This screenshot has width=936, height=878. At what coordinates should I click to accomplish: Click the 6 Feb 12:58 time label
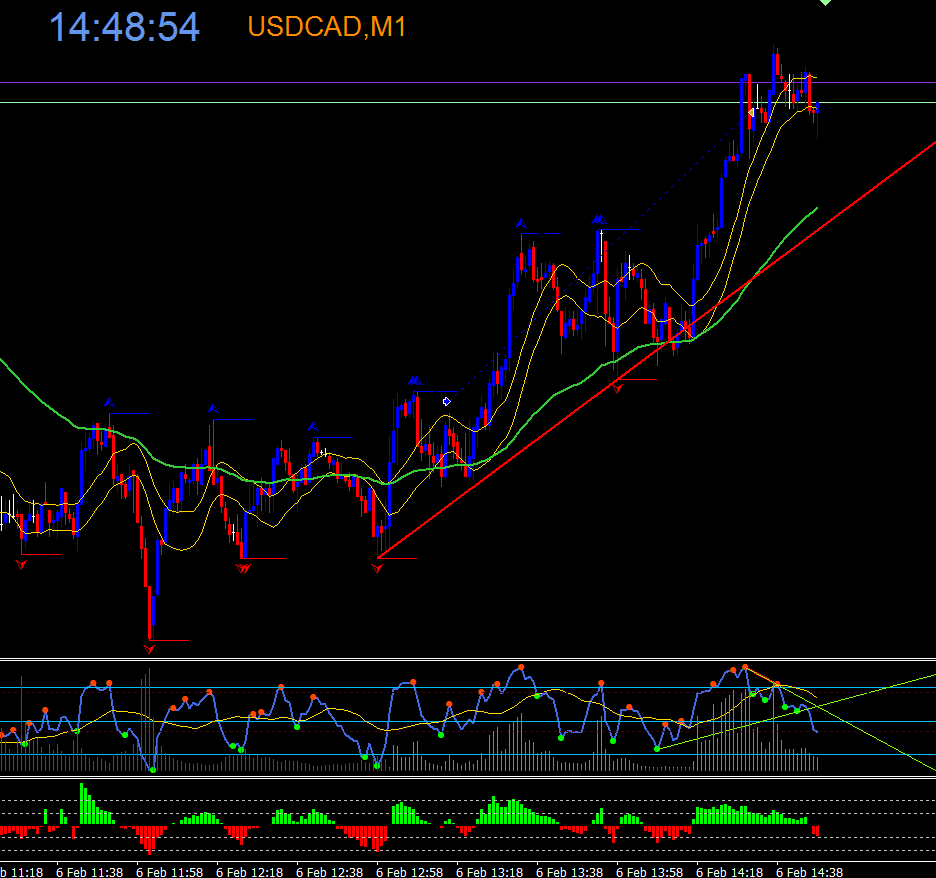click(410, 872)
